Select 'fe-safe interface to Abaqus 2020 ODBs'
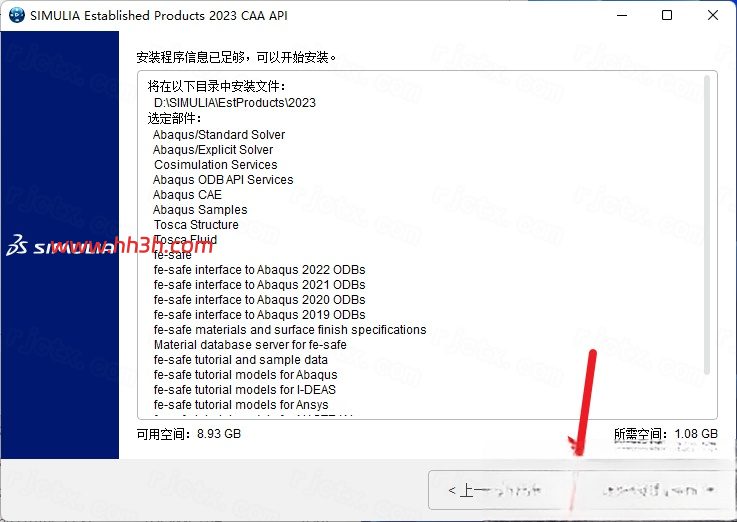 point(259,300)
